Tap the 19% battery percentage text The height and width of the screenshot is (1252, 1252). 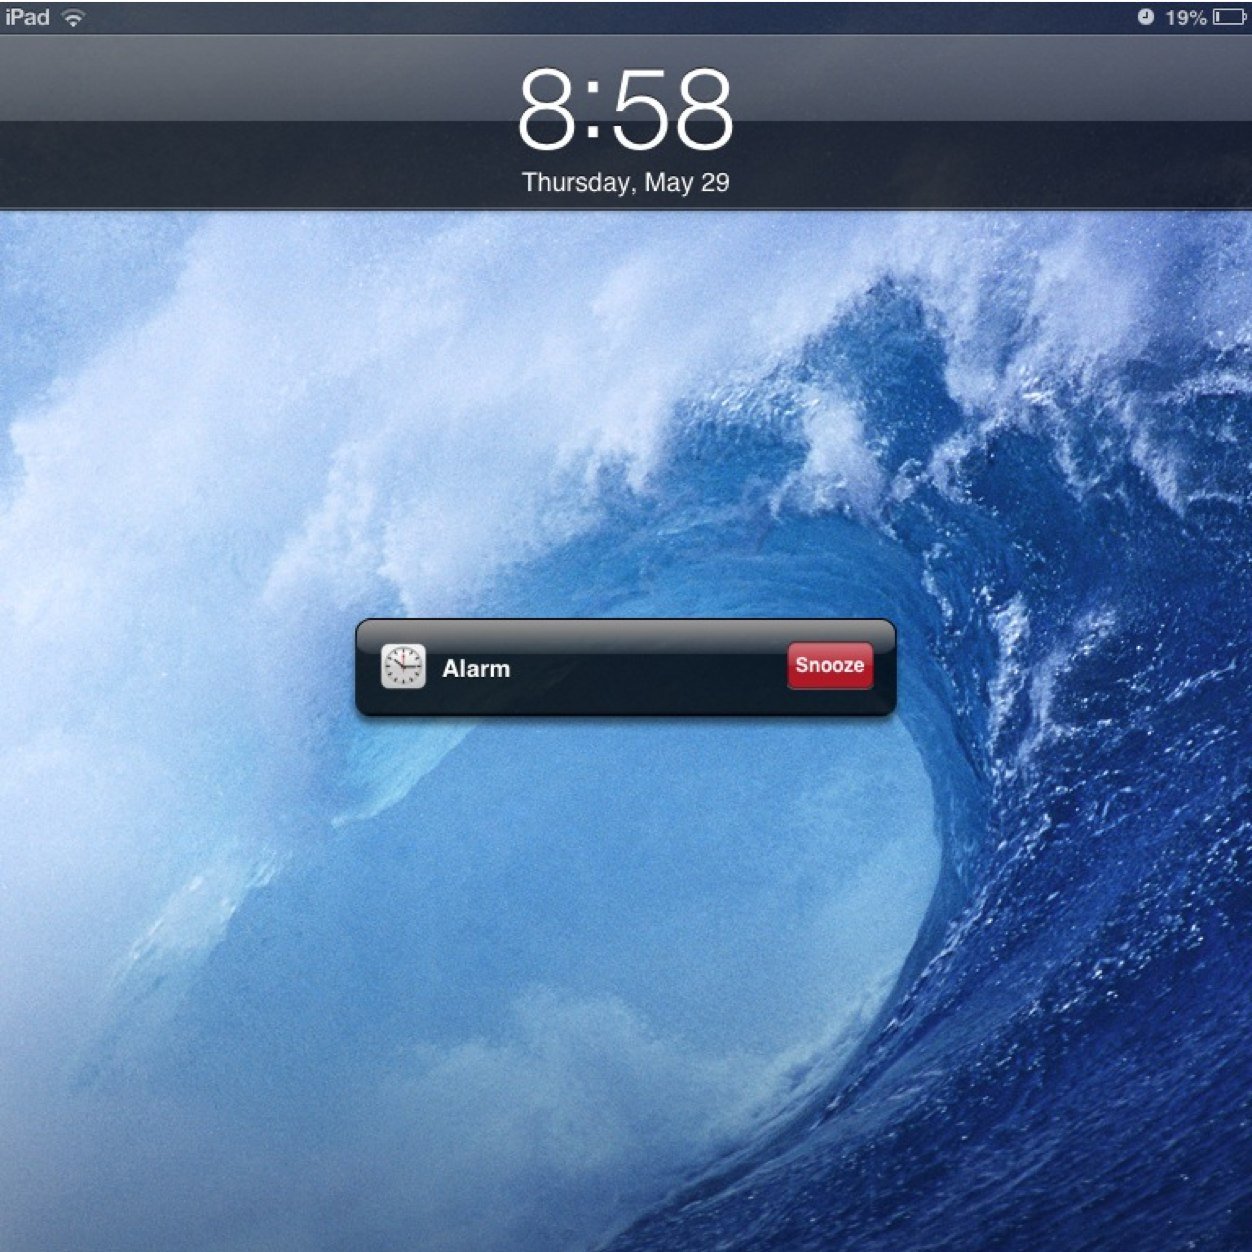[x=1186, y=18]
